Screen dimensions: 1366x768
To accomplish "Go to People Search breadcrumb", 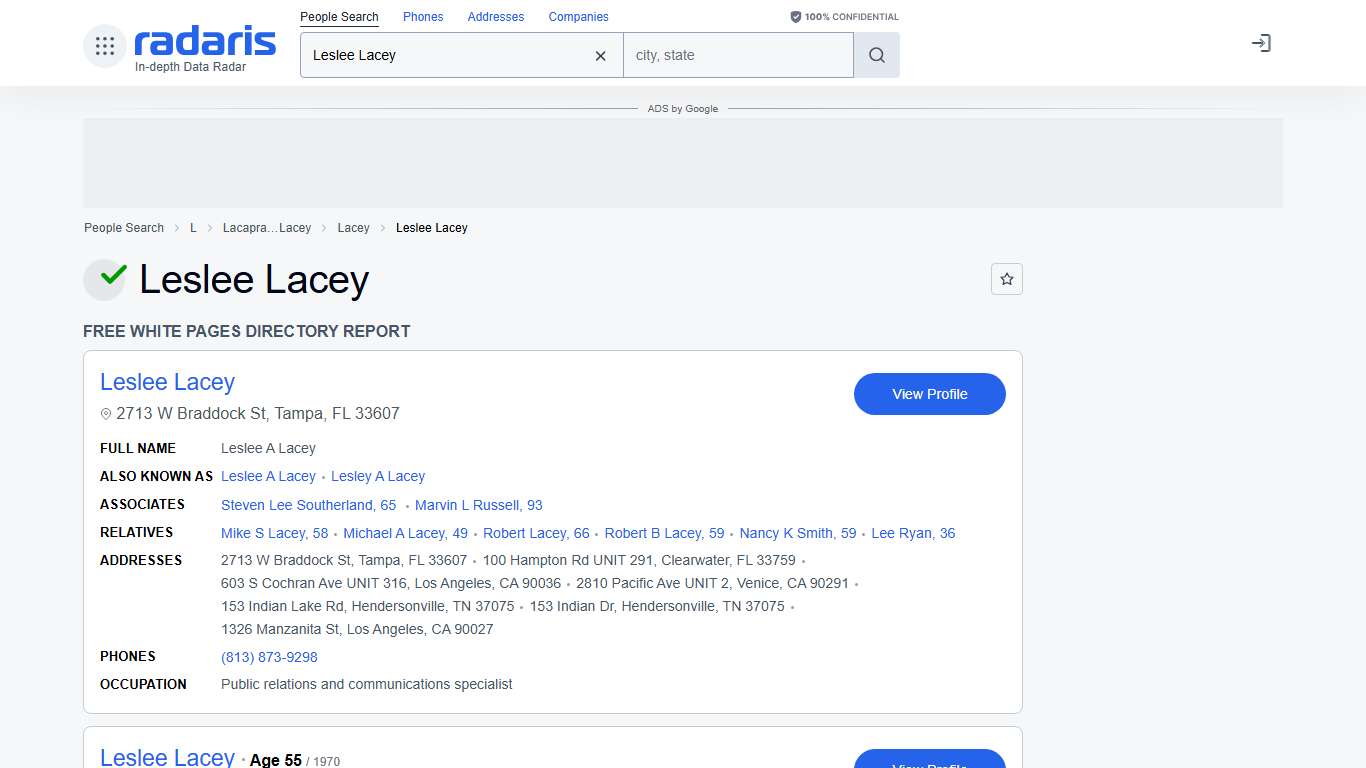I will pos(124,228).
